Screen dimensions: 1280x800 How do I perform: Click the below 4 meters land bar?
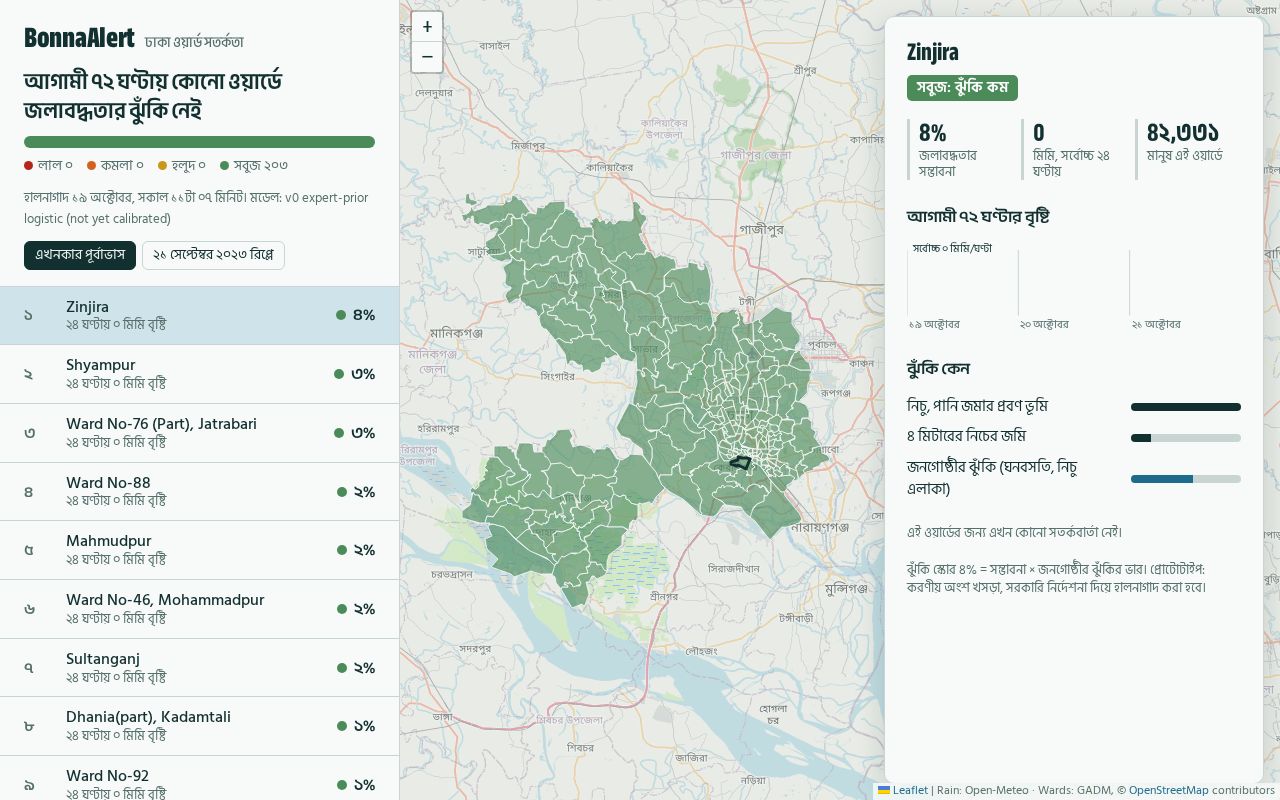coord(1186,438)
